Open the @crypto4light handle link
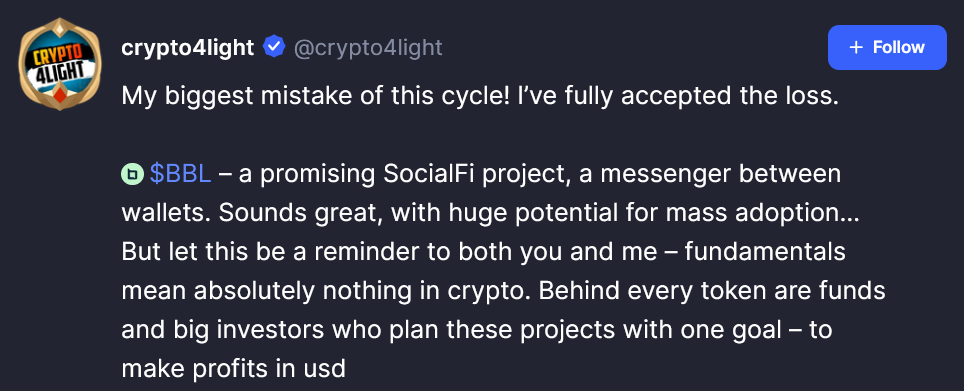This screenshot has height=391, width=964. pos(368,47)
